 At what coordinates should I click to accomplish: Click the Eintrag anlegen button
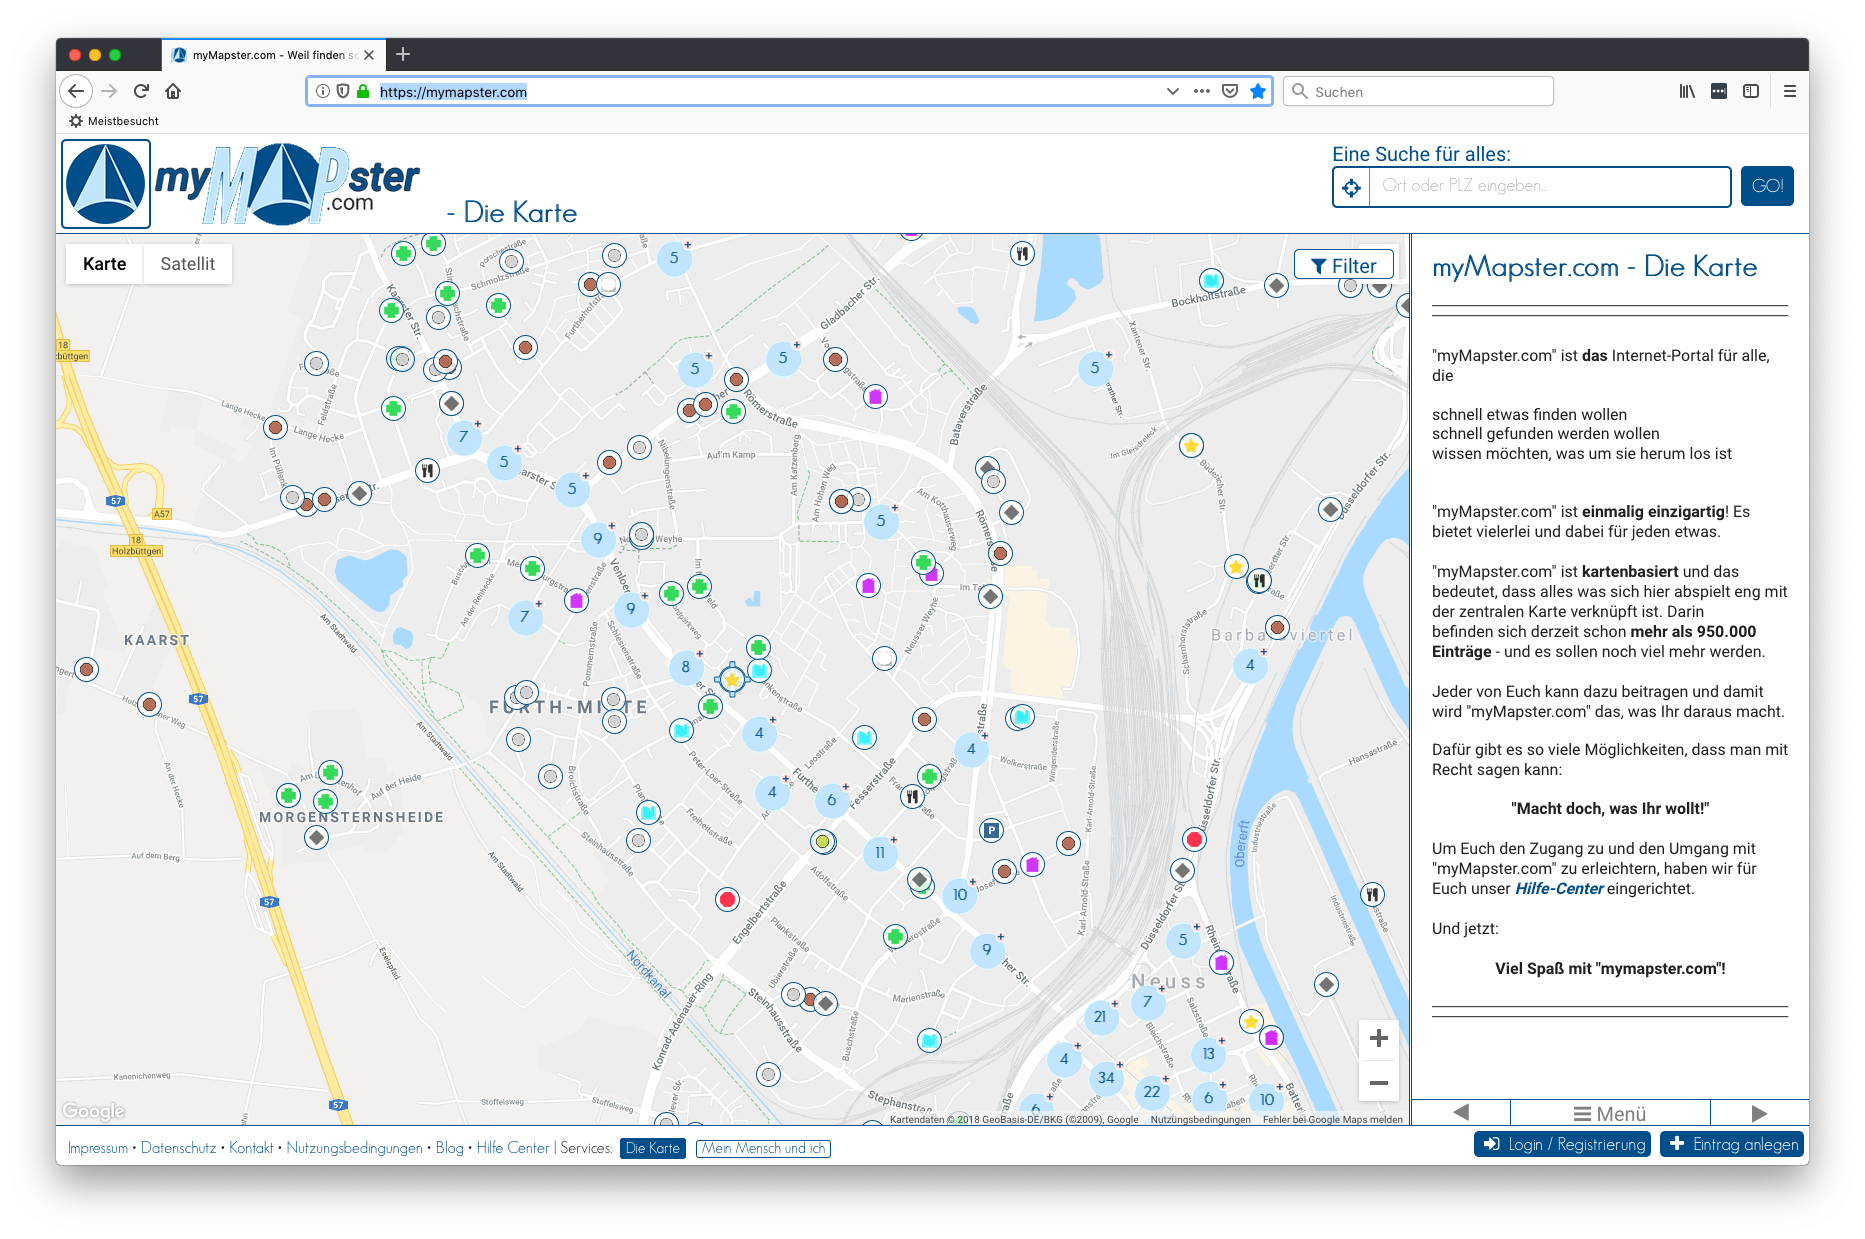[x=1734, y=1144]
